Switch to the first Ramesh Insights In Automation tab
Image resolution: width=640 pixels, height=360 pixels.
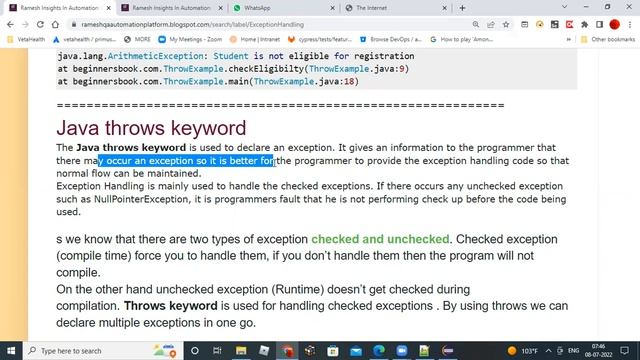(x=59, y=8)
